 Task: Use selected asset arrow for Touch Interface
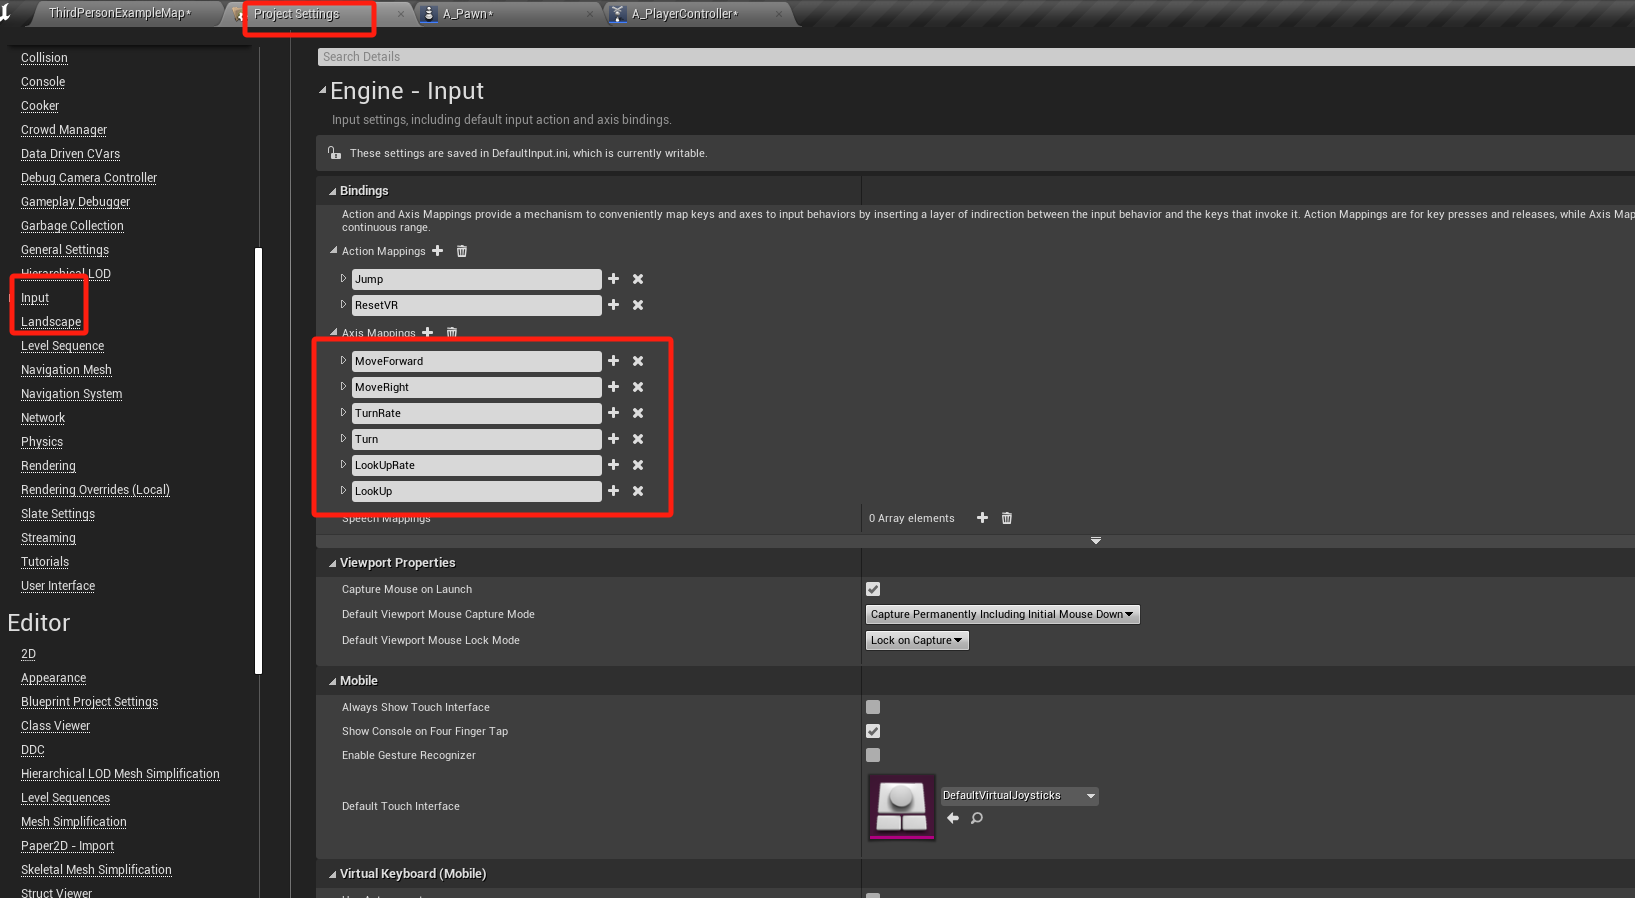click(953, 818)
